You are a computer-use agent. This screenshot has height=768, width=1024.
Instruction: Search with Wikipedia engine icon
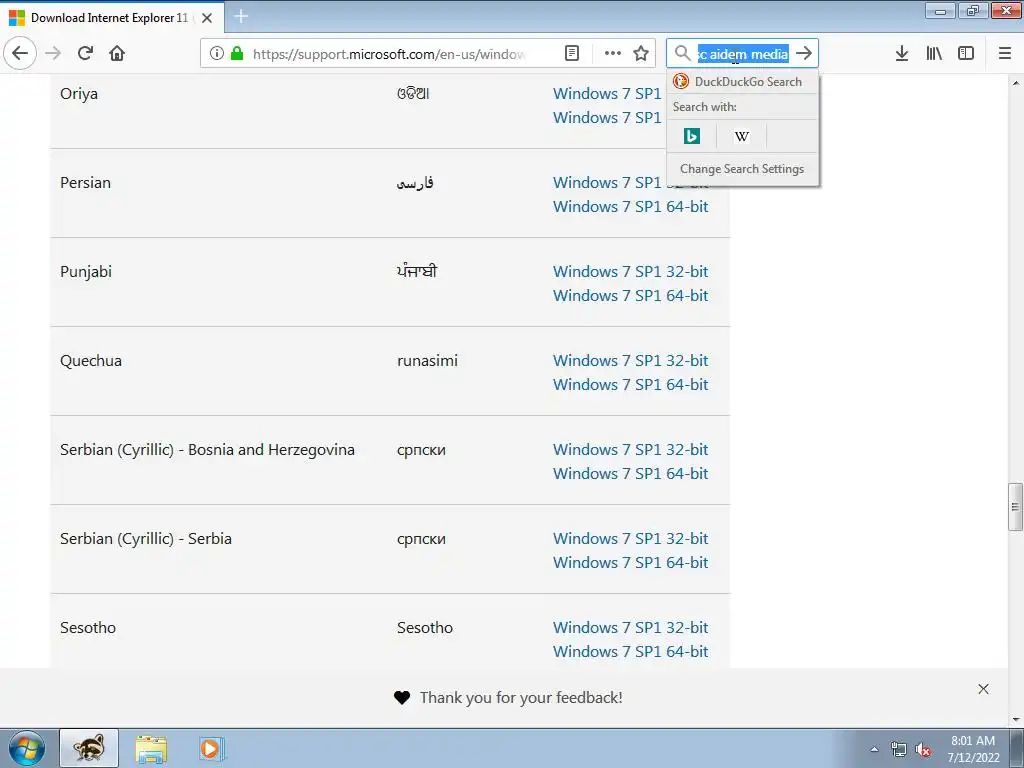[x=741, y=136]
